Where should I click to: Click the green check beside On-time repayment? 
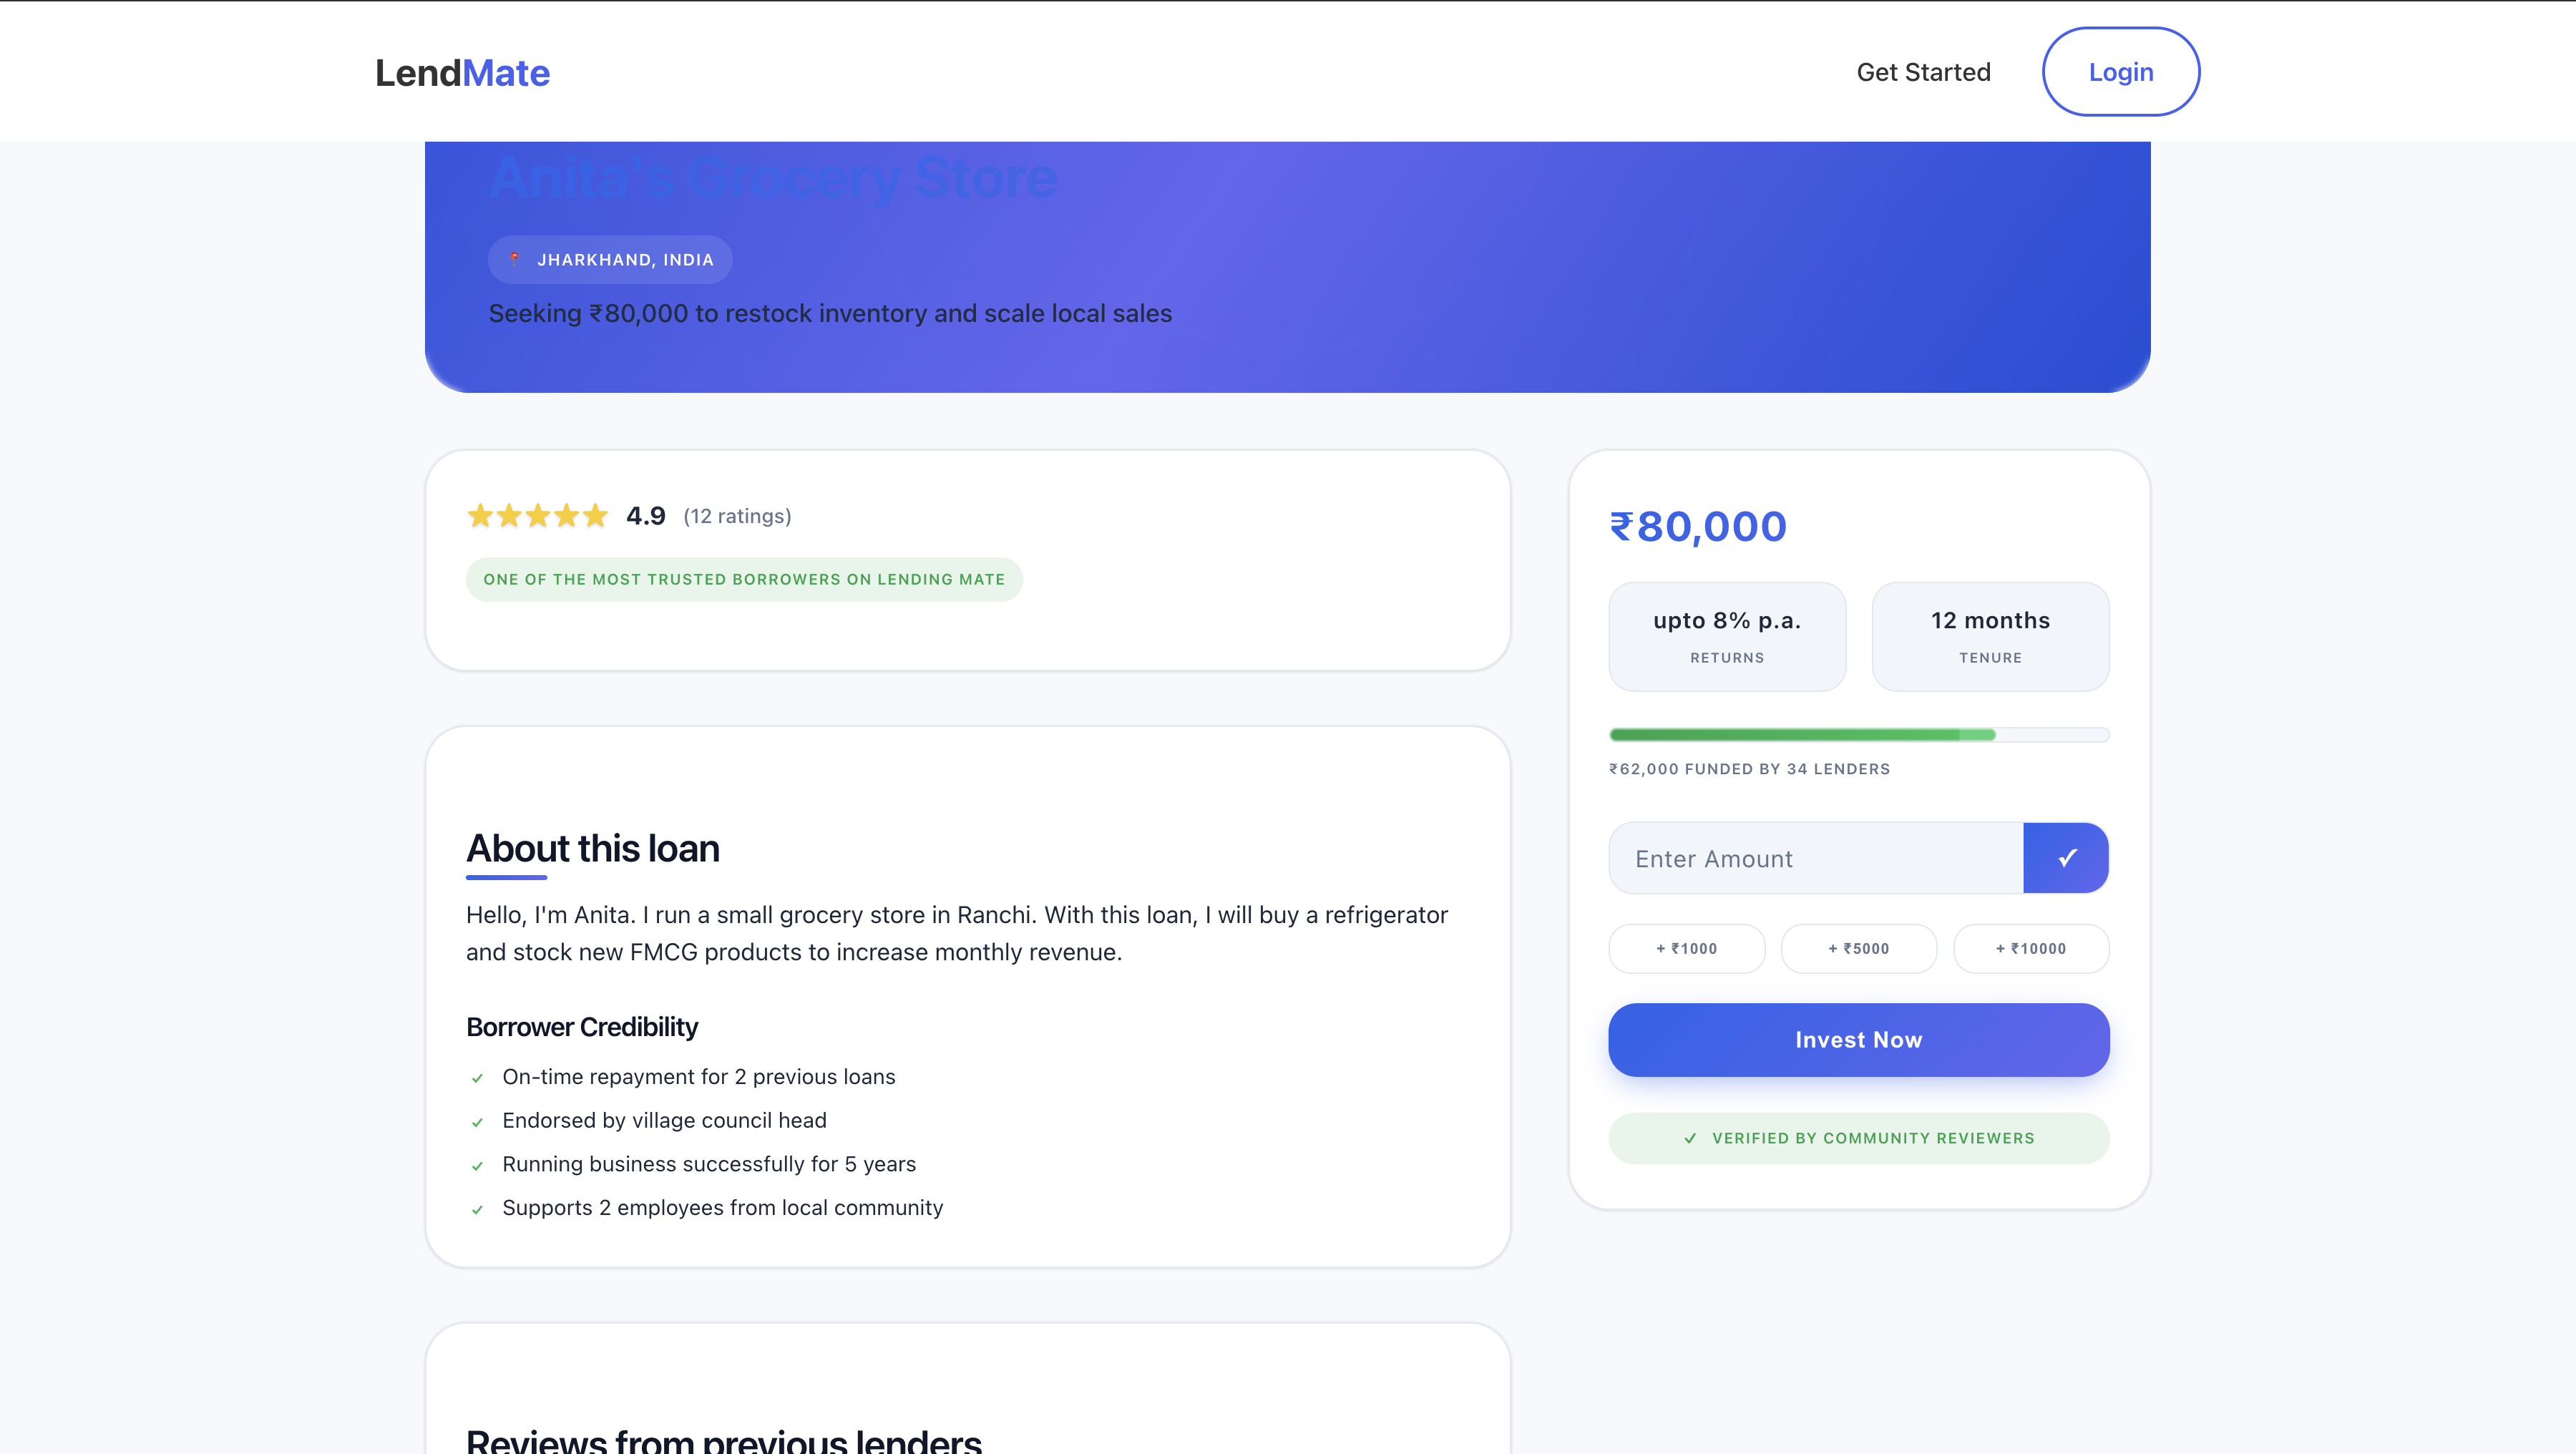coord(477,1078)
